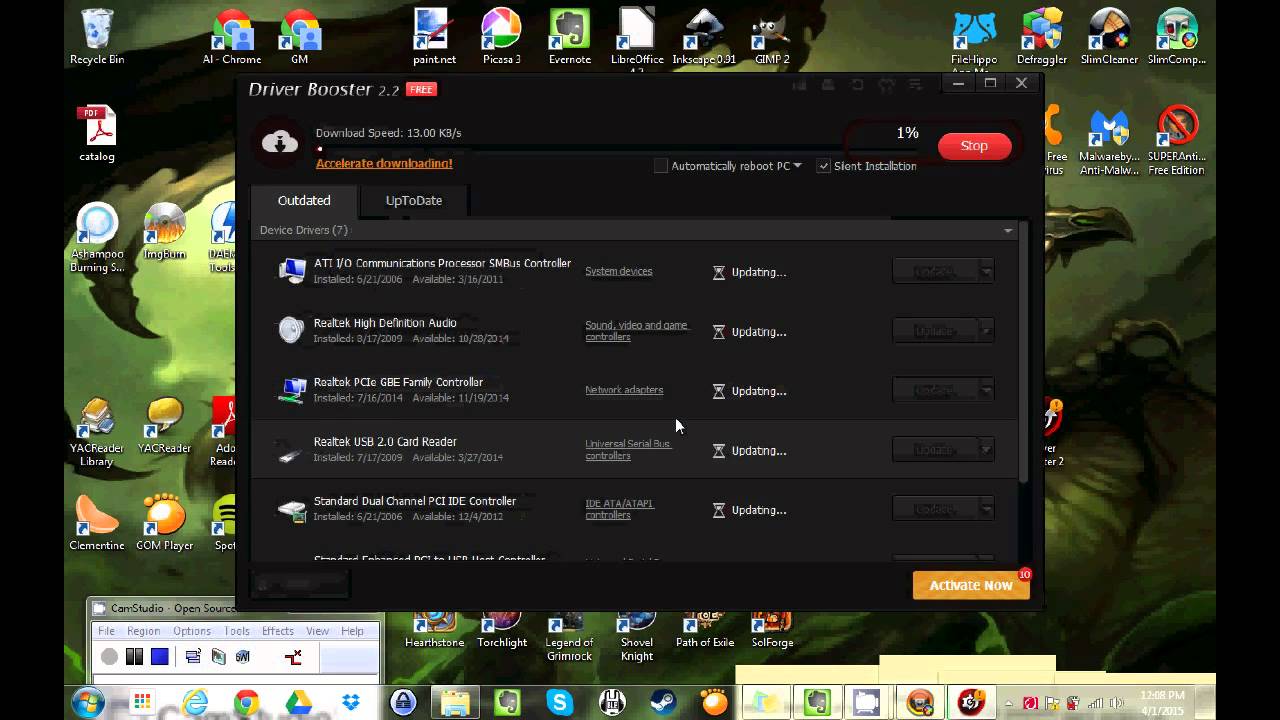Switch to the Outdated tab
The width and height of the screenshot is (1280, 720).
304,200
